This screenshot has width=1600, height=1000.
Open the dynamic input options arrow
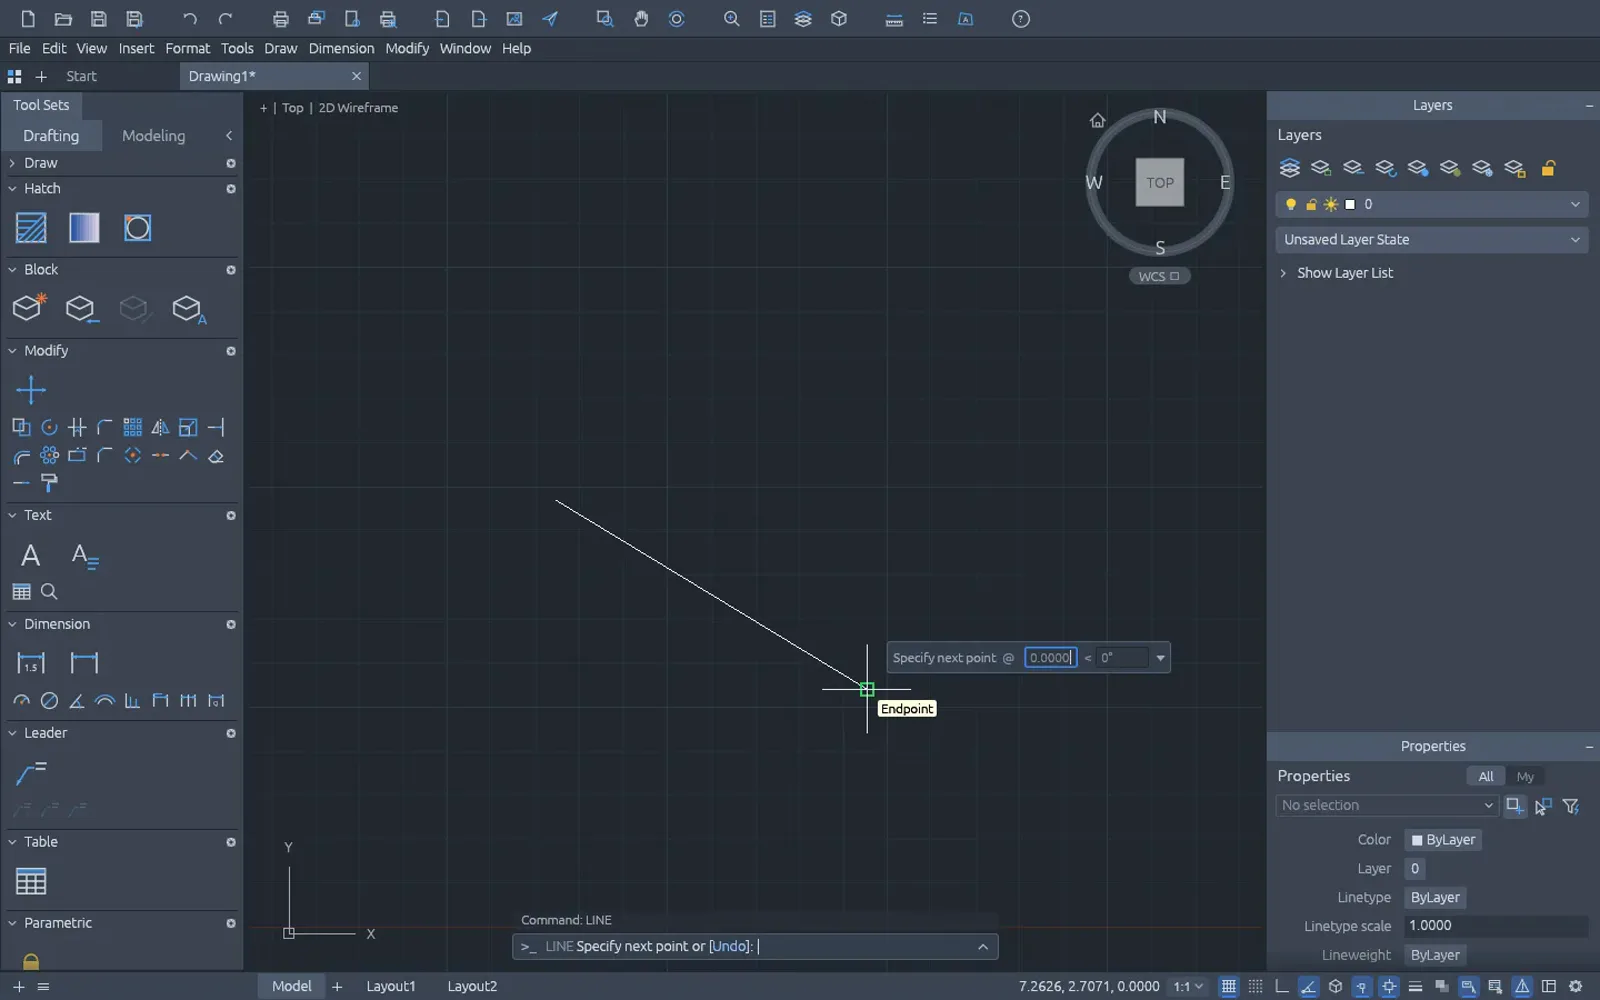point(1160,658)
